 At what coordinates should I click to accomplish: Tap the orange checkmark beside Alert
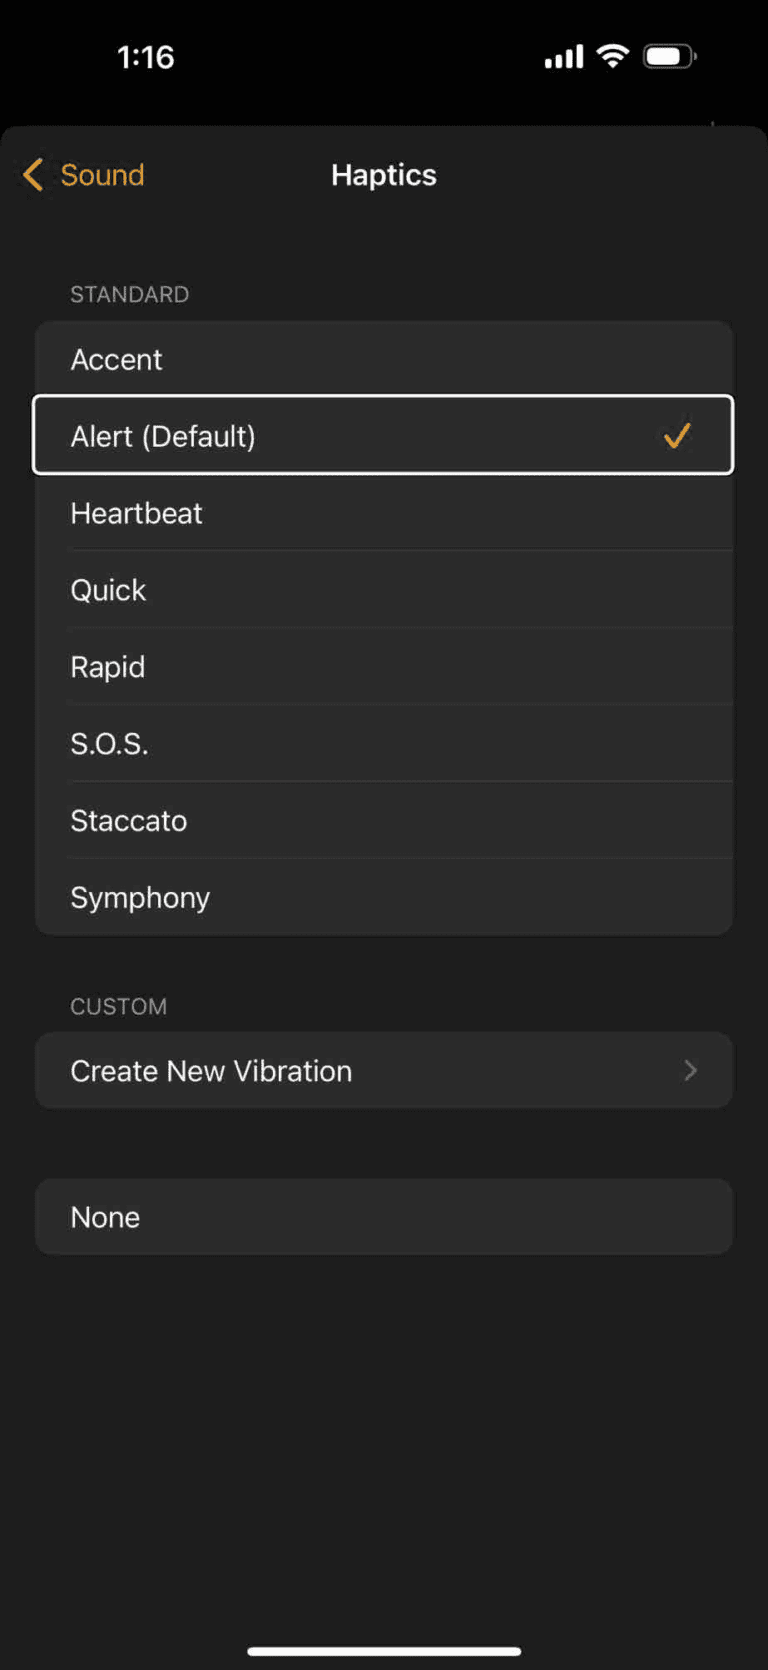pyautogui.click(x=677, y=435)
